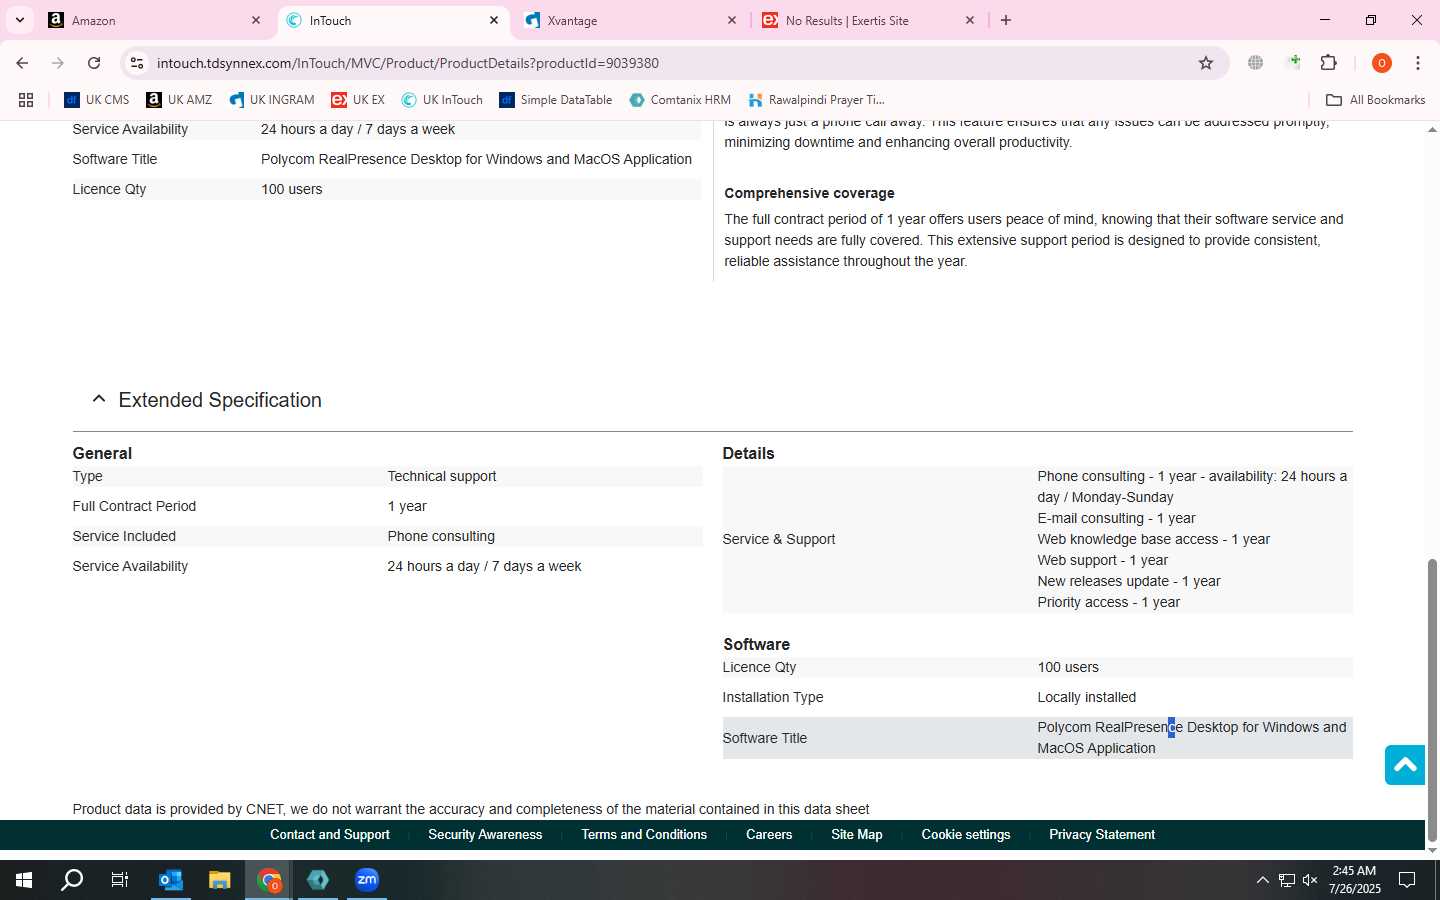Go back to the previous page

[22, 63]
